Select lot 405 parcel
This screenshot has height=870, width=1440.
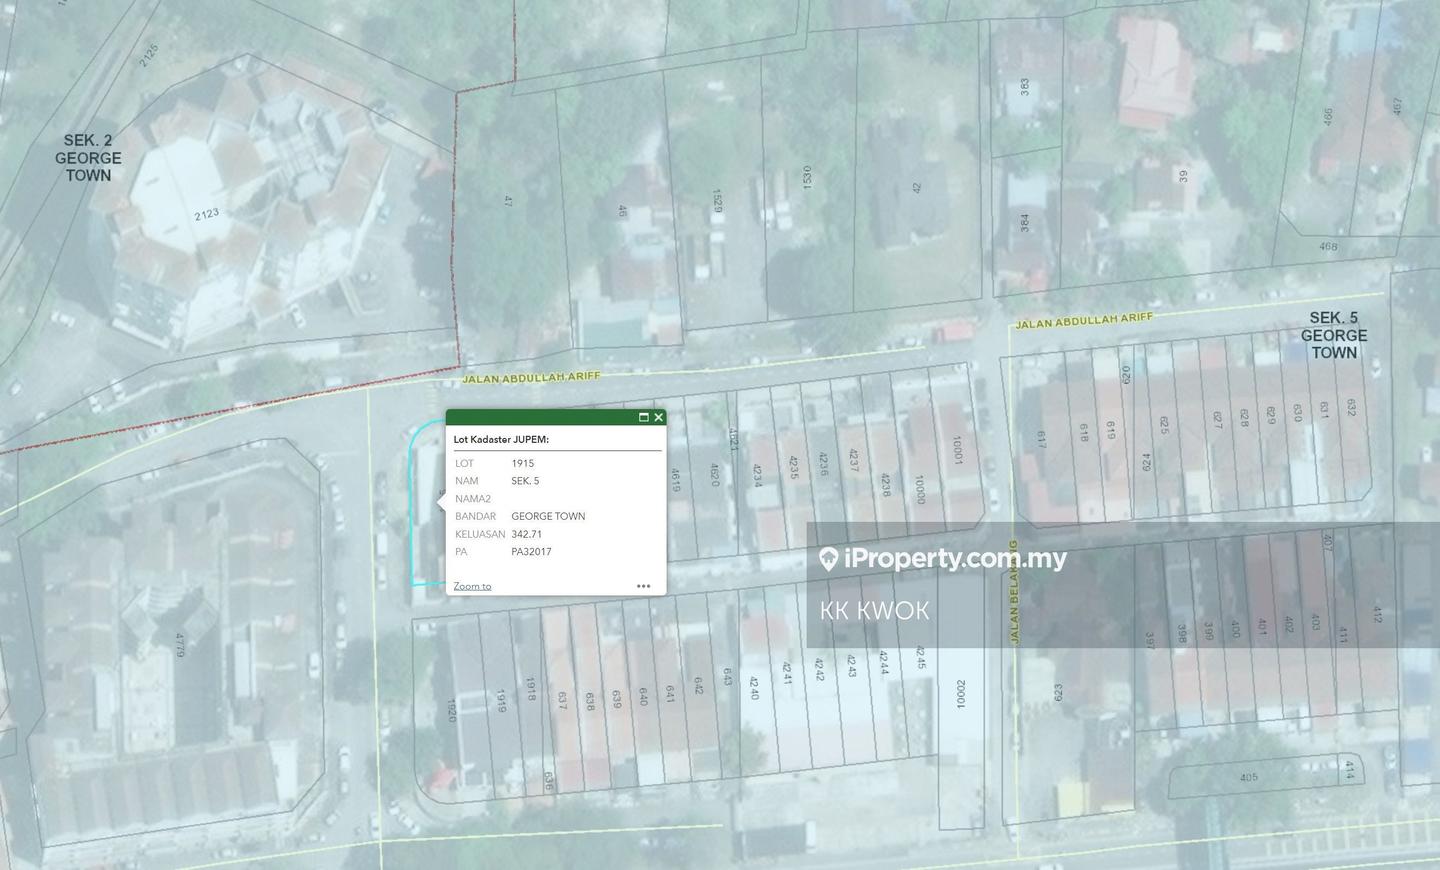pos(1248,777)
